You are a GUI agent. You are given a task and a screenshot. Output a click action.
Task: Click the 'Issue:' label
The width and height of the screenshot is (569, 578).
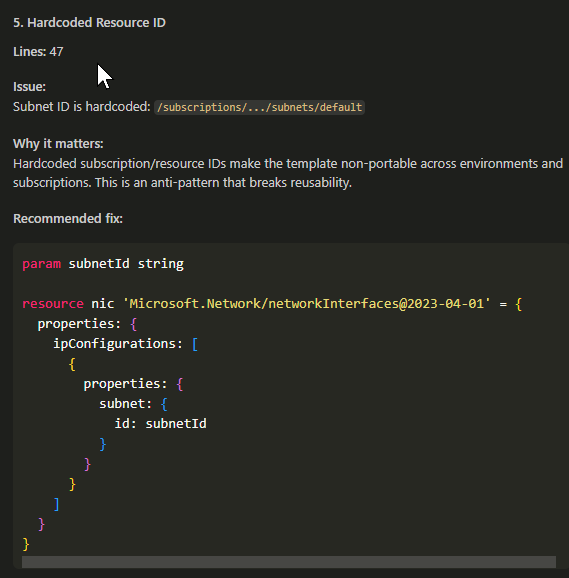click(29, 87)
